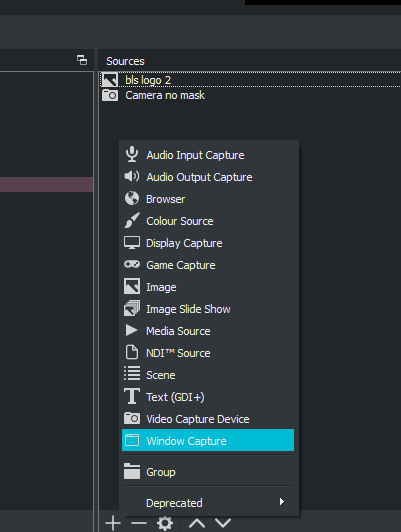
Task: Add an Image Slide Show source
Action: 208,309
